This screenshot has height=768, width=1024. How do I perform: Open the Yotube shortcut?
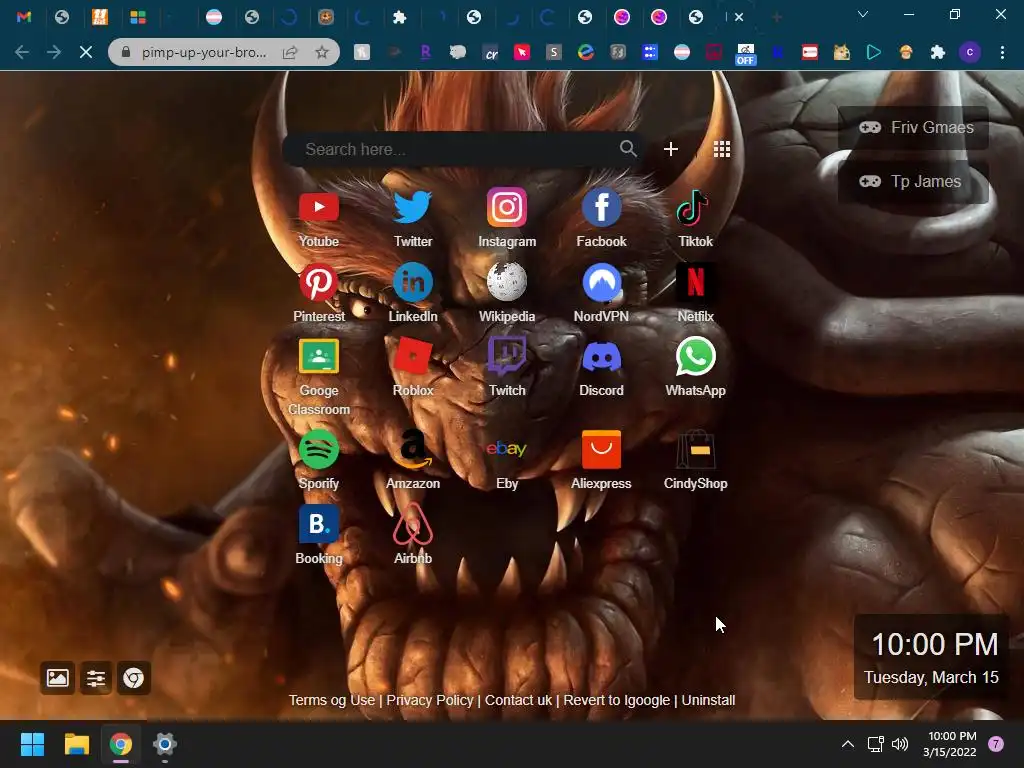(x=319, y=218)
